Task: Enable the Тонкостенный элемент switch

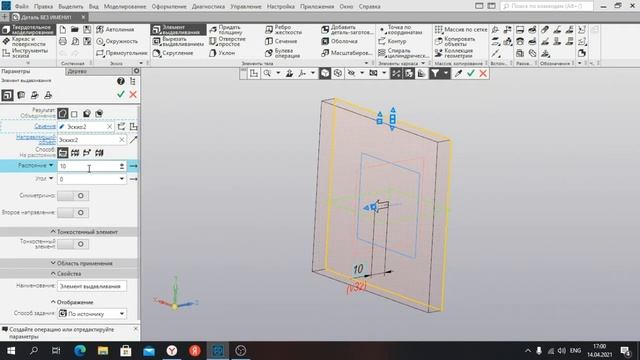Action: coord(73,244)
